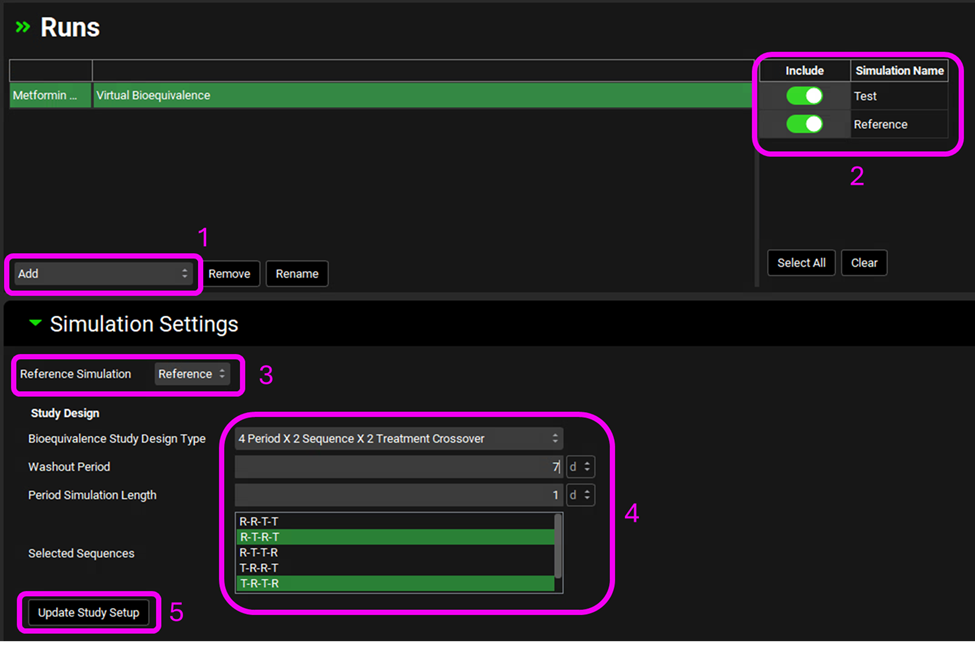Toggle the Include switch for Test
The height and width of the screenshot is (647, 975).
(x=804, y=96)
